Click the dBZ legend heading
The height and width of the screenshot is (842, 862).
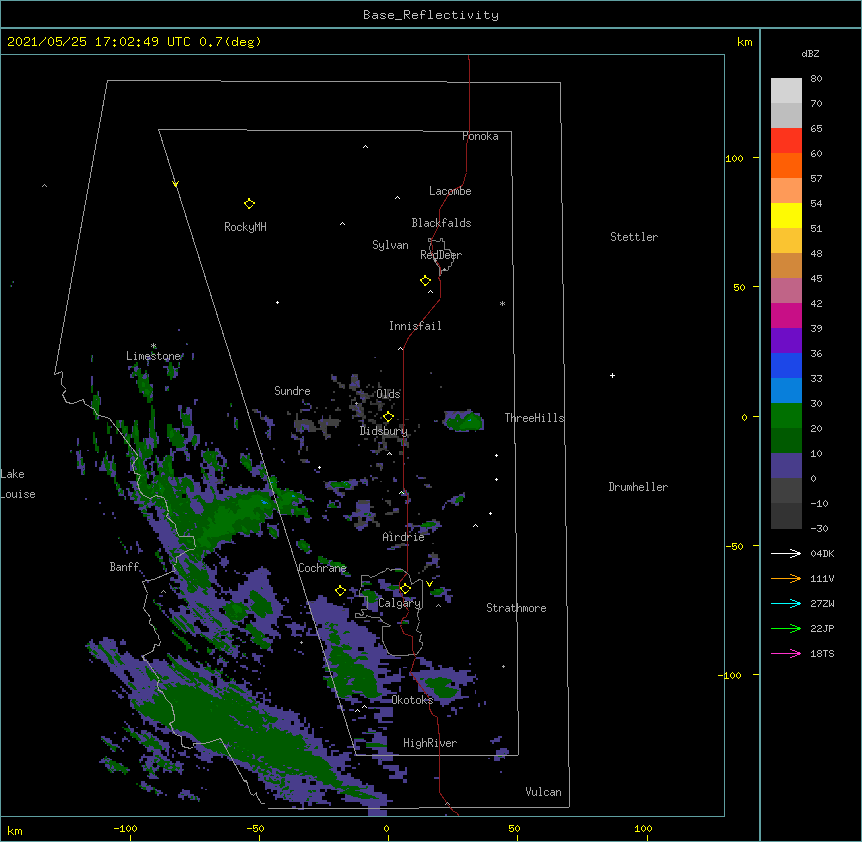[x=810, y=54]
